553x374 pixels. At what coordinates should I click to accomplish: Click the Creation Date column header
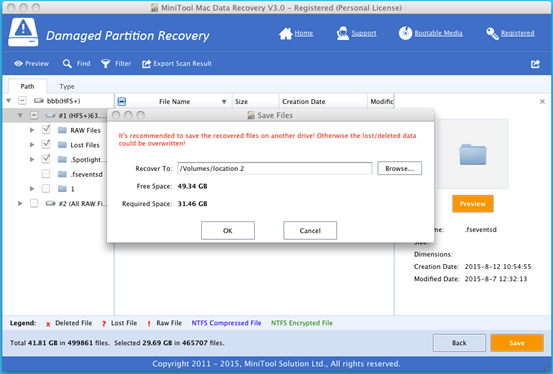pyautogui.click(x=323, y=102)
